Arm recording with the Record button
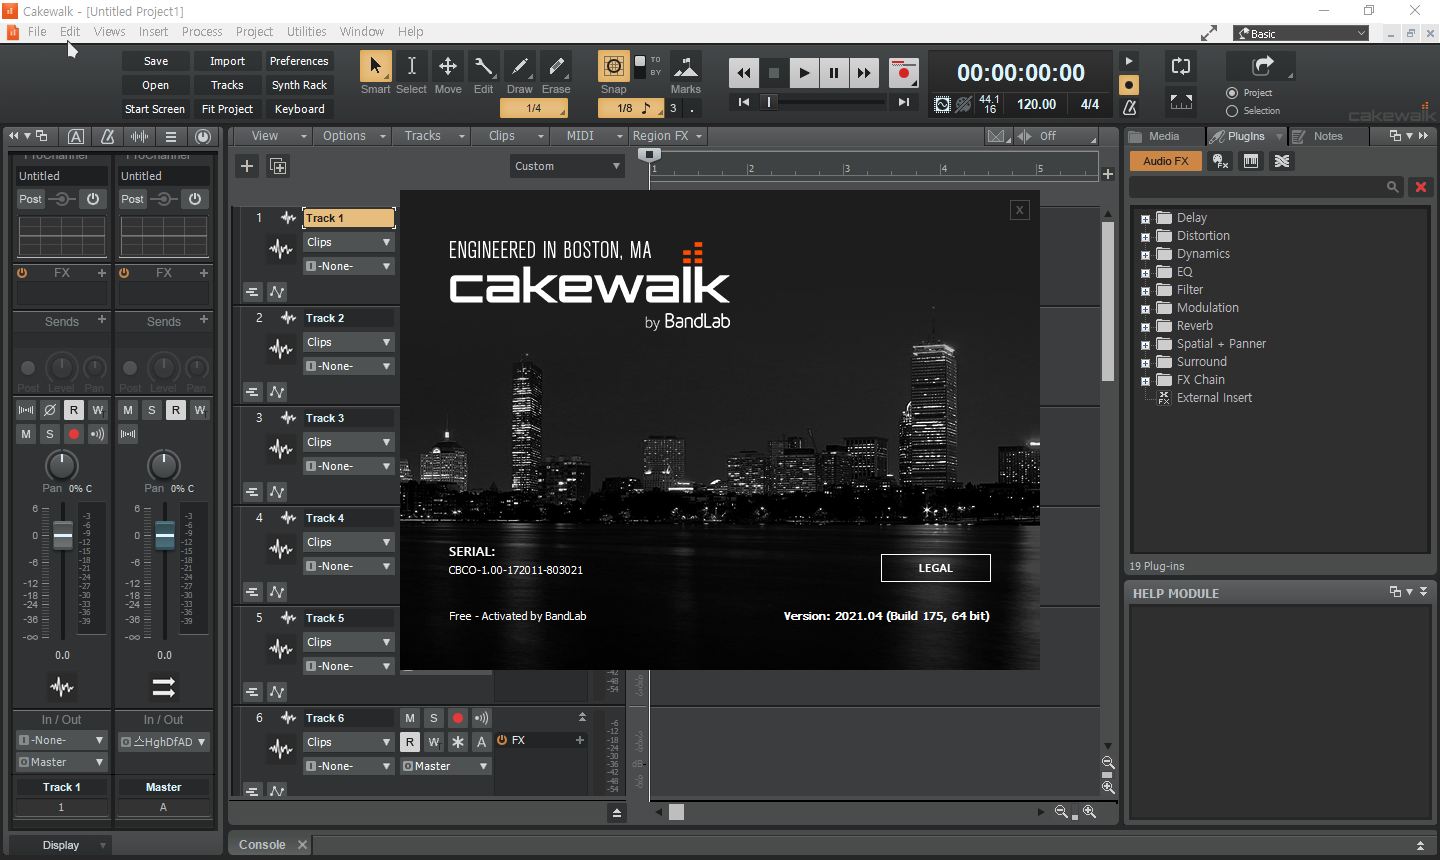 (x=904, y=73)
